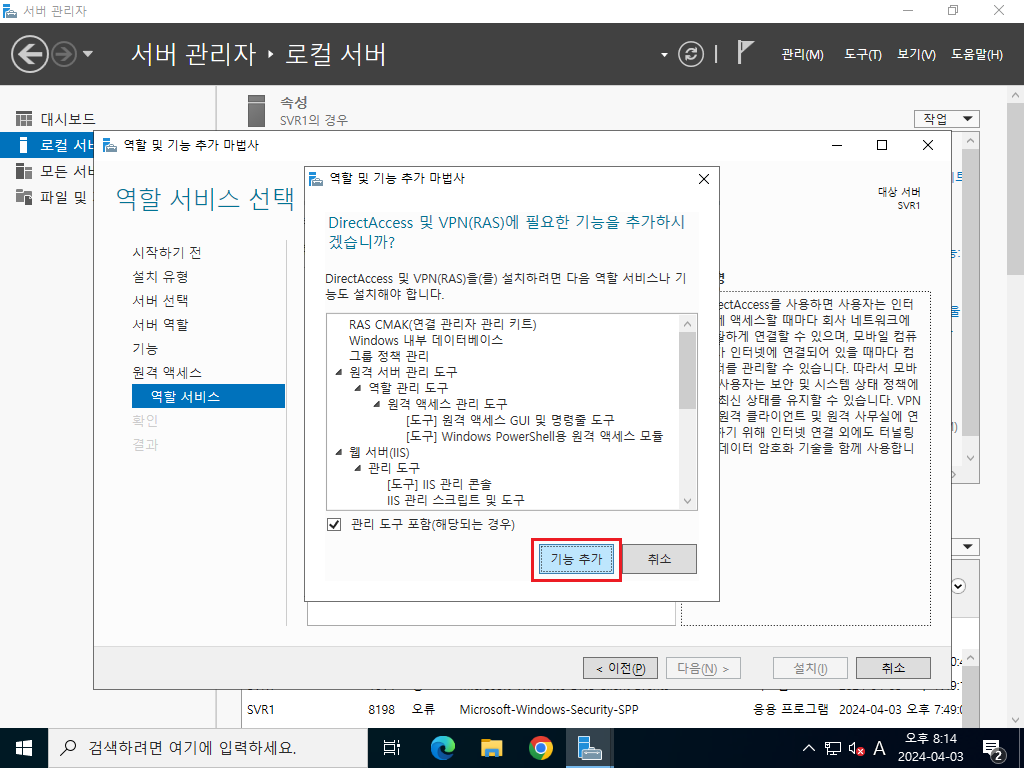Select [도구] 원격 액세스 GUI 및 명령줄 도구
Screen dimensions: 1024x768
(x=510, y=420)
